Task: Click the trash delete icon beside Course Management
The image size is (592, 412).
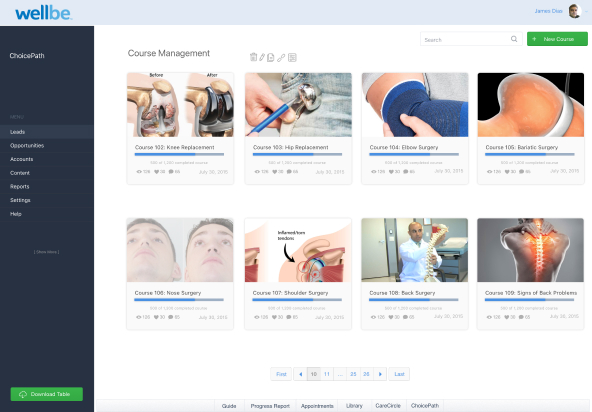Action: point(253,57)
